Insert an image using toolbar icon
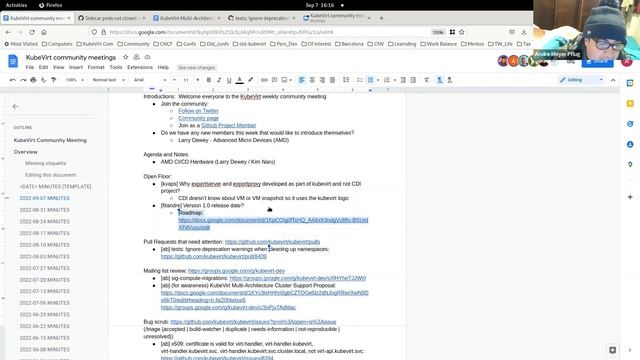Screen dimensions: 640x360 (284, 80)
